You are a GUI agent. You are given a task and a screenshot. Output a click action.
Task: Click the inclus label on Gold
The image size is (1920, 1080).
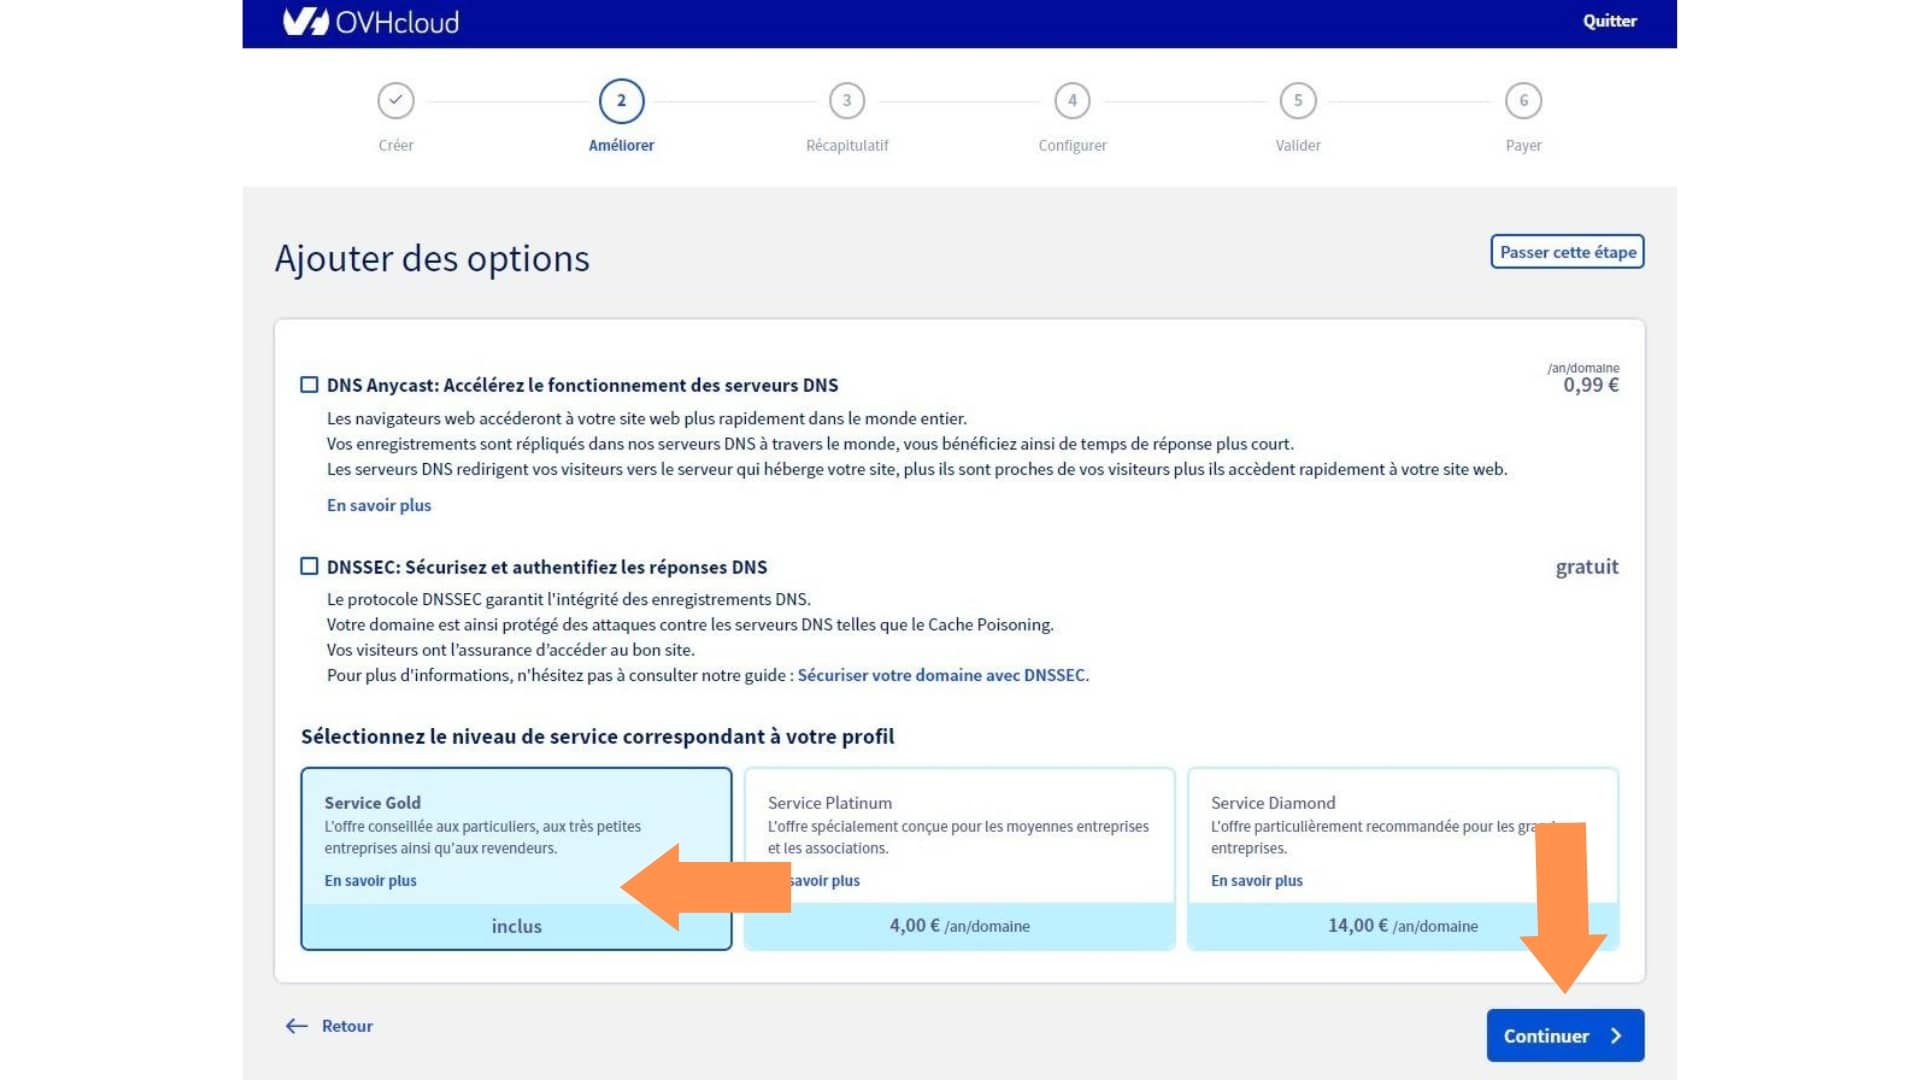(x=516, y=926)
